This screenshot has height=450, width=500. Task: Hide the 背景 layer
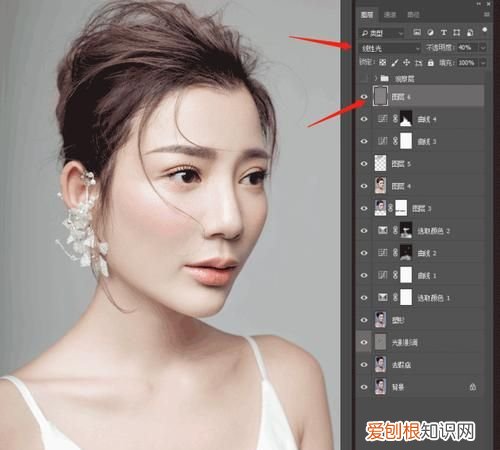pos(364,387)
